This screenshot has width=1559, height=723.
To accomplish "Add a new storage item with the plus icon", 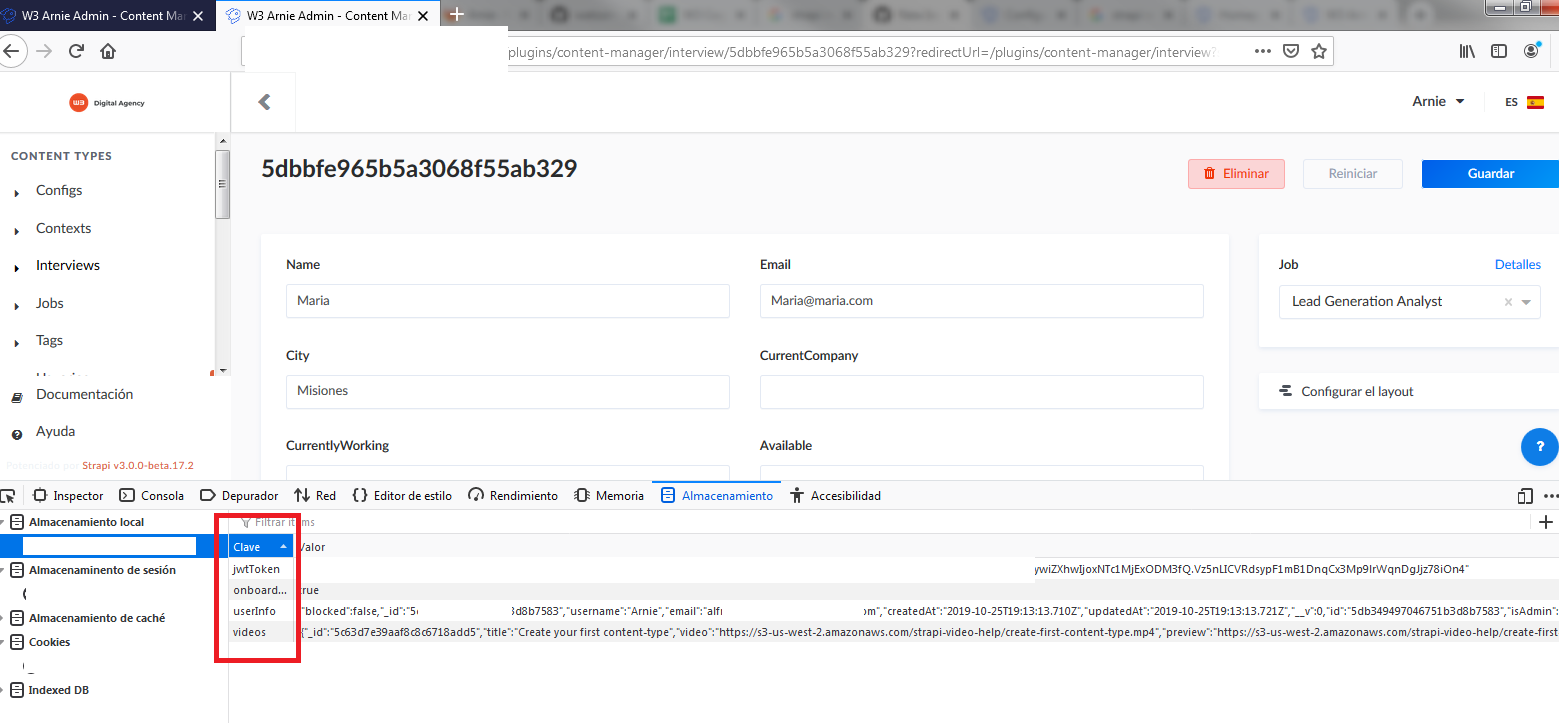I will [1546, 521].
